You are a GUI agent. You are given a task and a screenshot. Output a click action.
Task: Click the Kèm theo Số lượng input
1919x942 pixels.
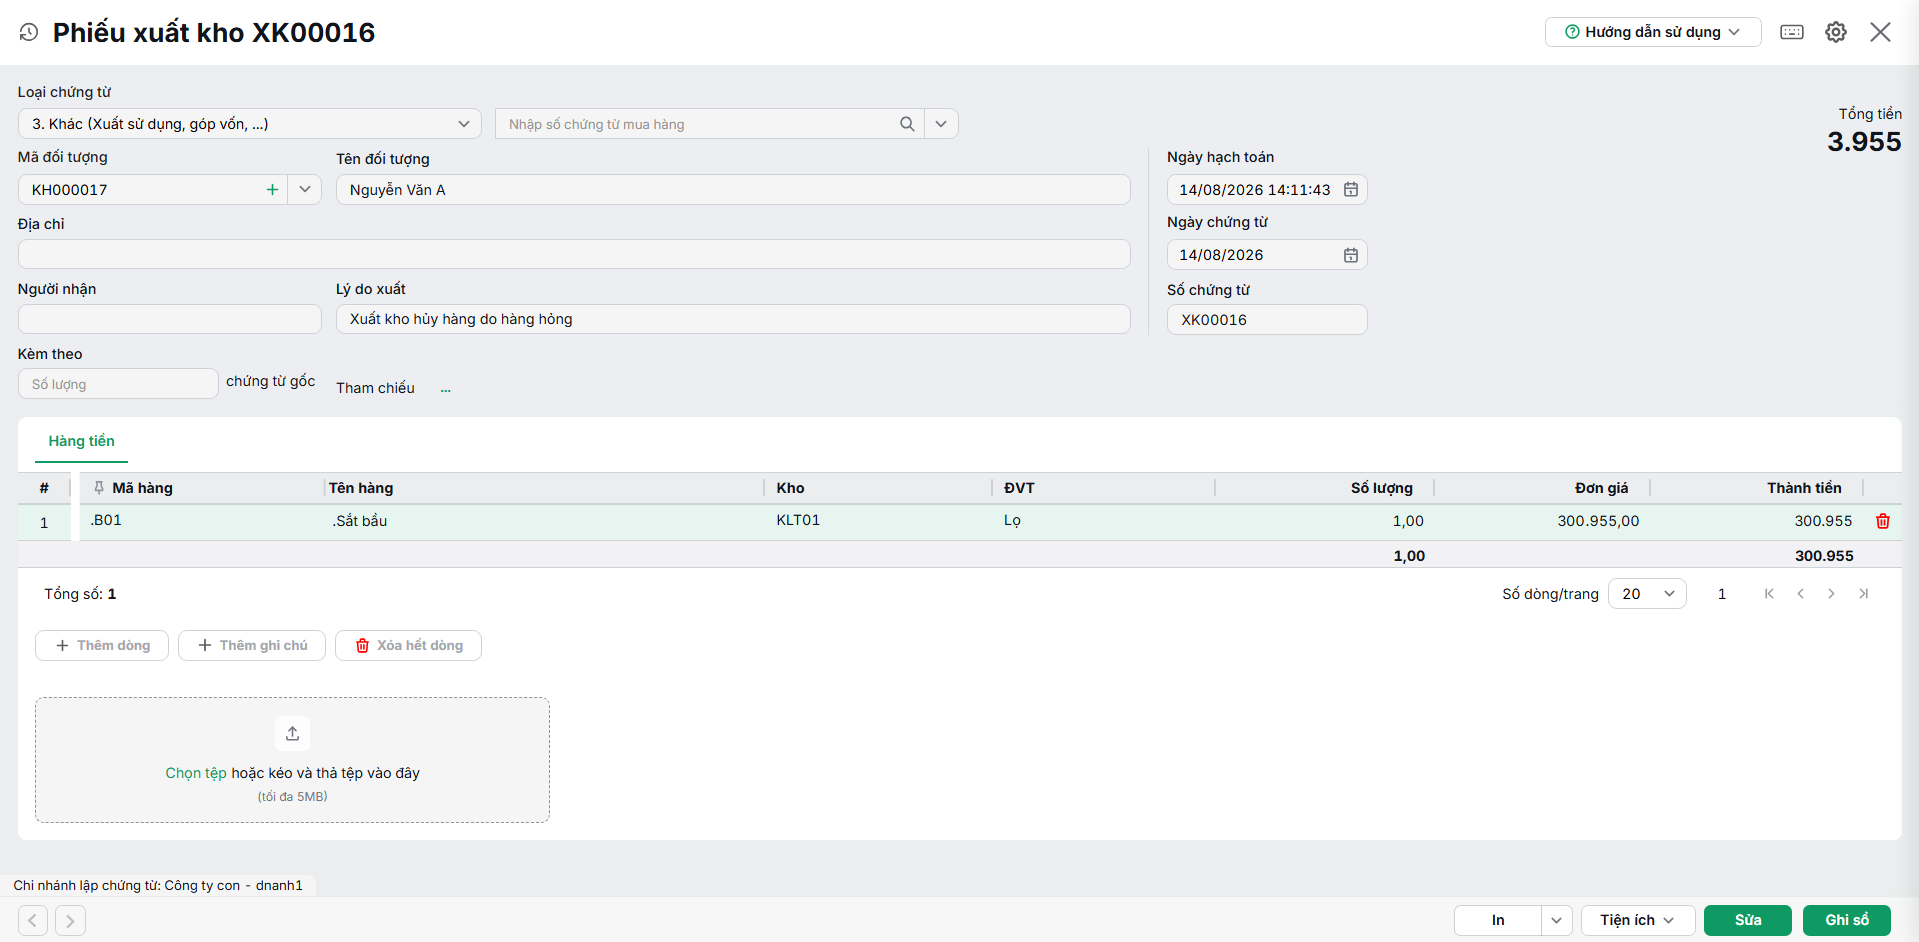(118, 384)
